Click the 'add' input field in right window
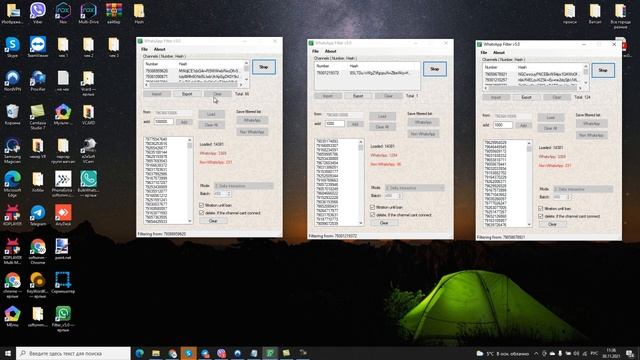640x360 pixels. coord(503,125)
